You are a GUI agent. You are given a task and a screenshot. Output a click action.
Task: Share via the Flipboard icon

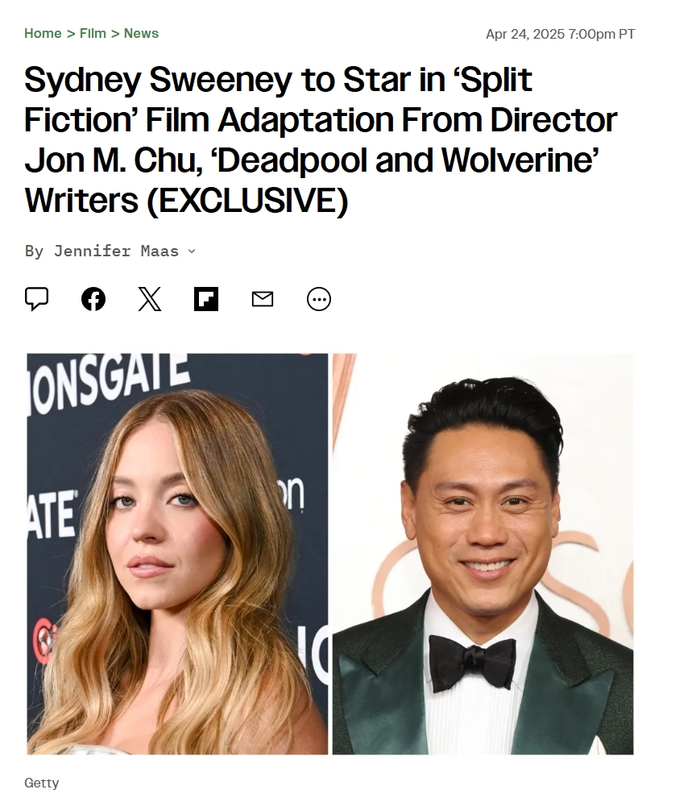coord(206,299)
